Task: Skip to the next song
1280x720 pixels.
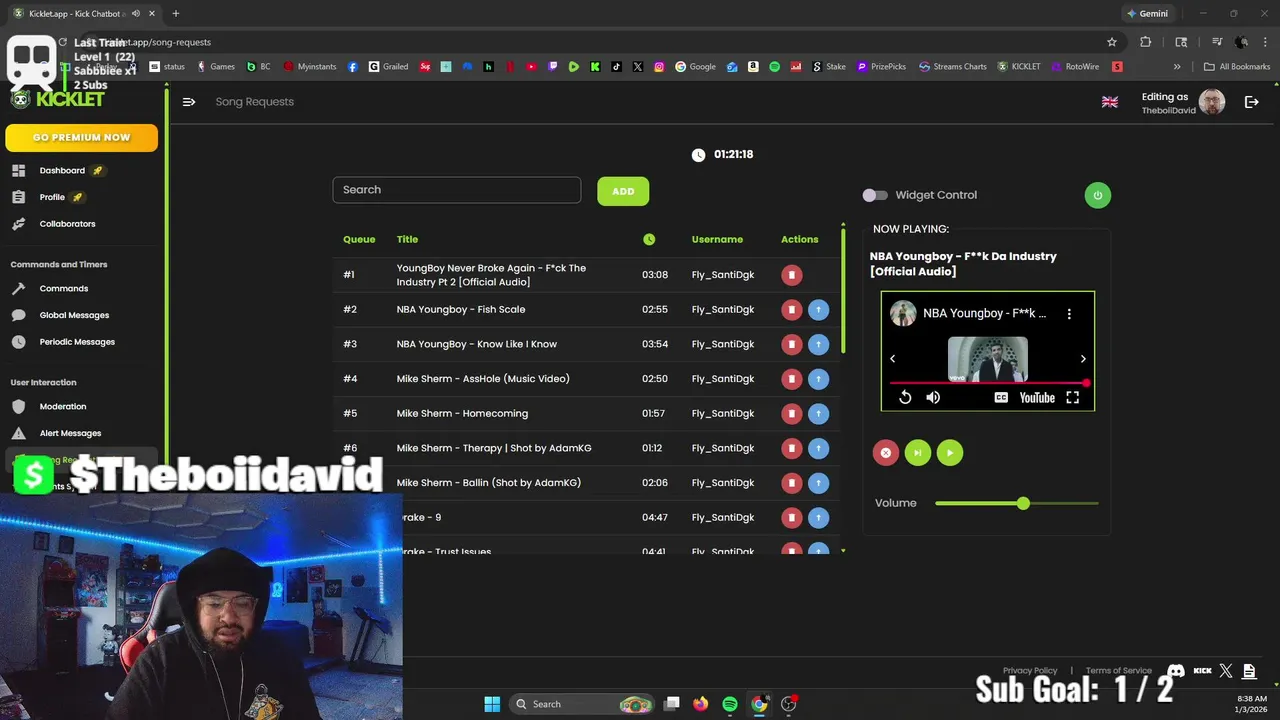Action: point(917,453)
